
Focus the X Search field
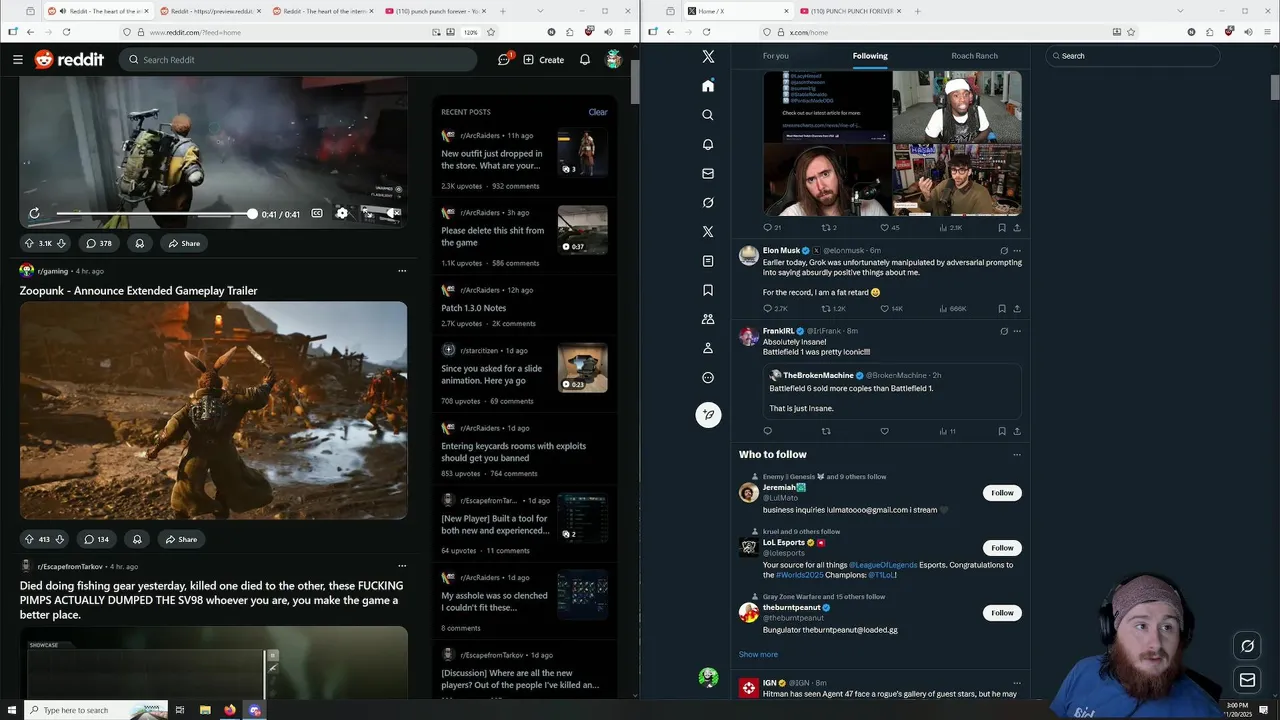(1132, 56)
